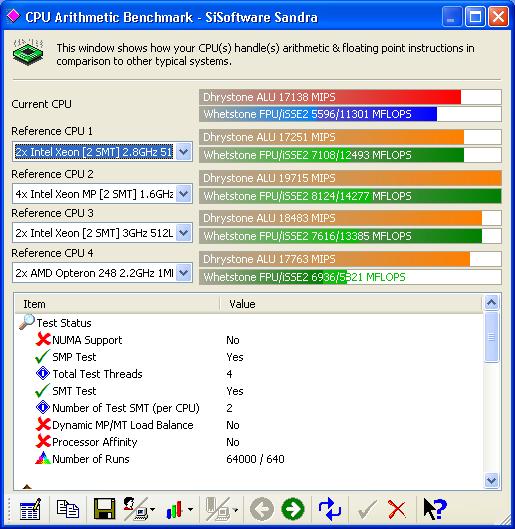Click the red Cancel X icon
Image resolution: width=515 pixels, height=529 pixels.
point(397,509)
